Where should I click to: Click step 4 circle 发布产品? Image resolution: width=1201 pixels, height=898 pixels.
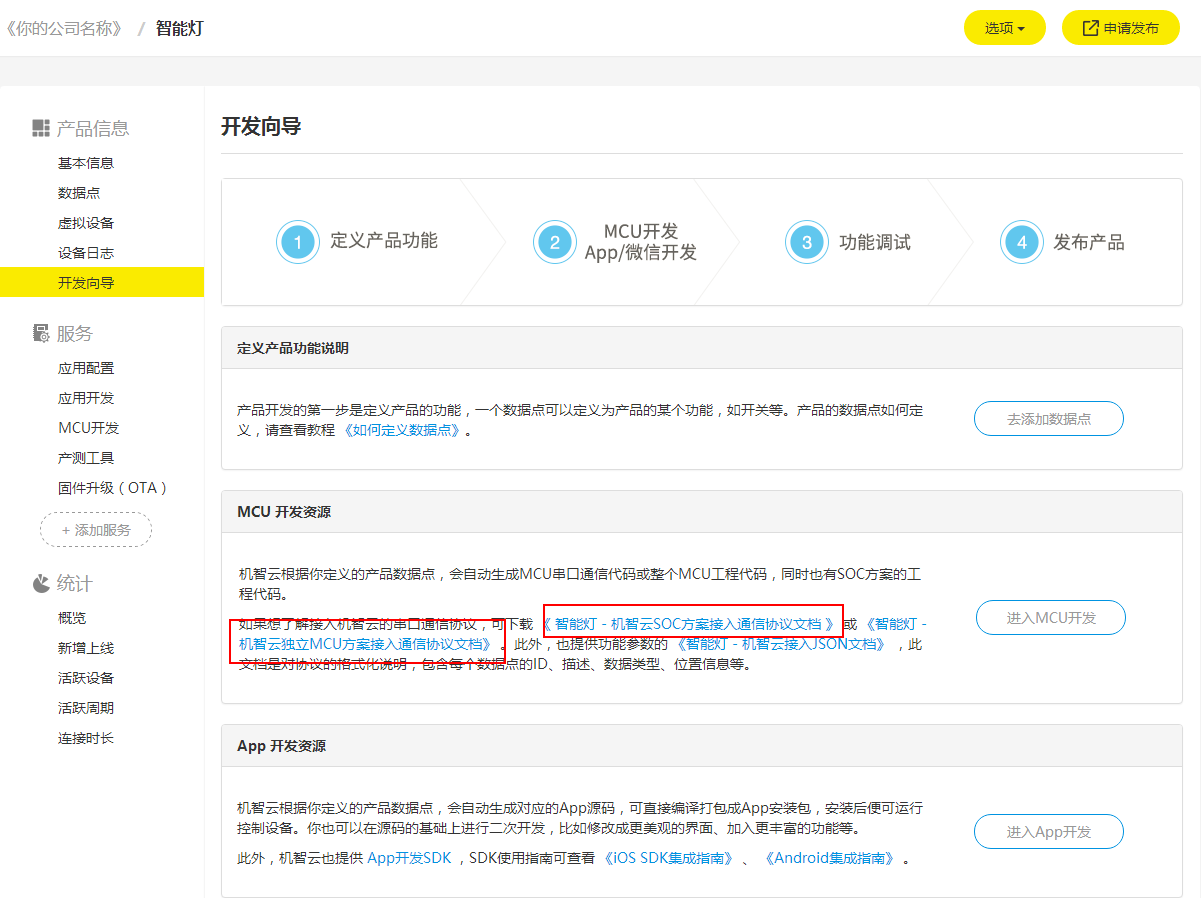pos(1021,242)
